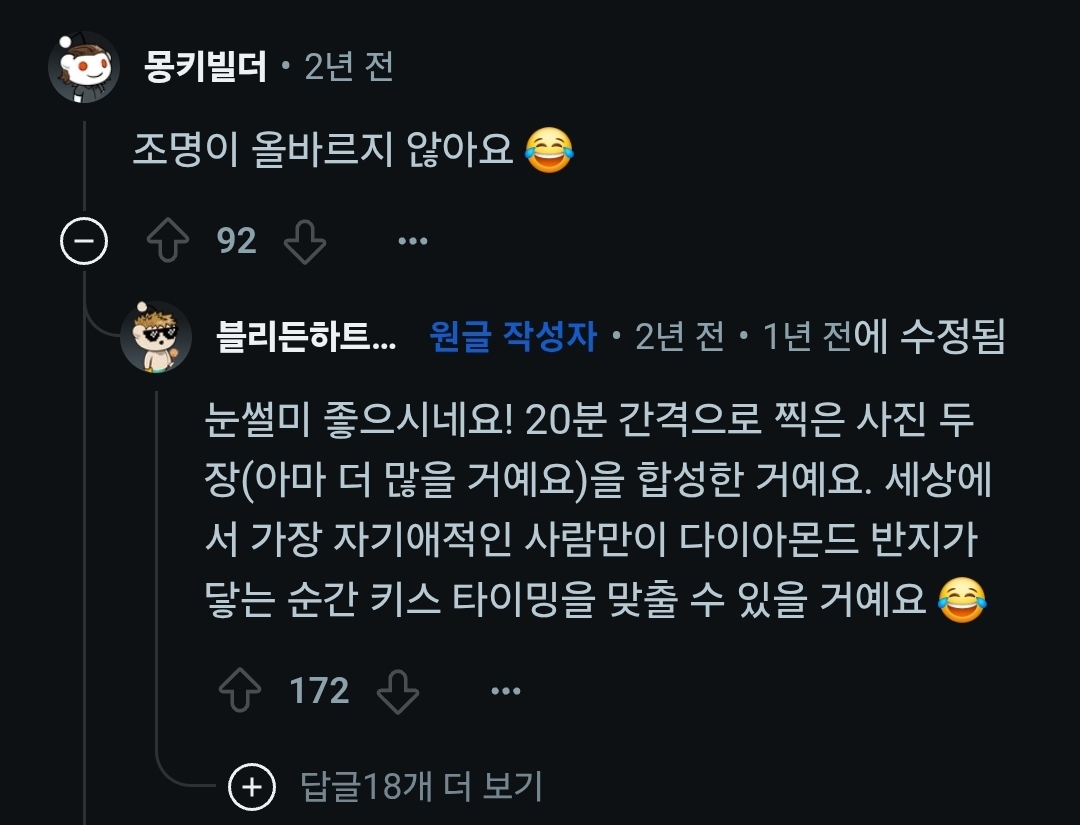Click the 172 vote count
Screen dimensions: 1080x825
(x=320, y=690)
